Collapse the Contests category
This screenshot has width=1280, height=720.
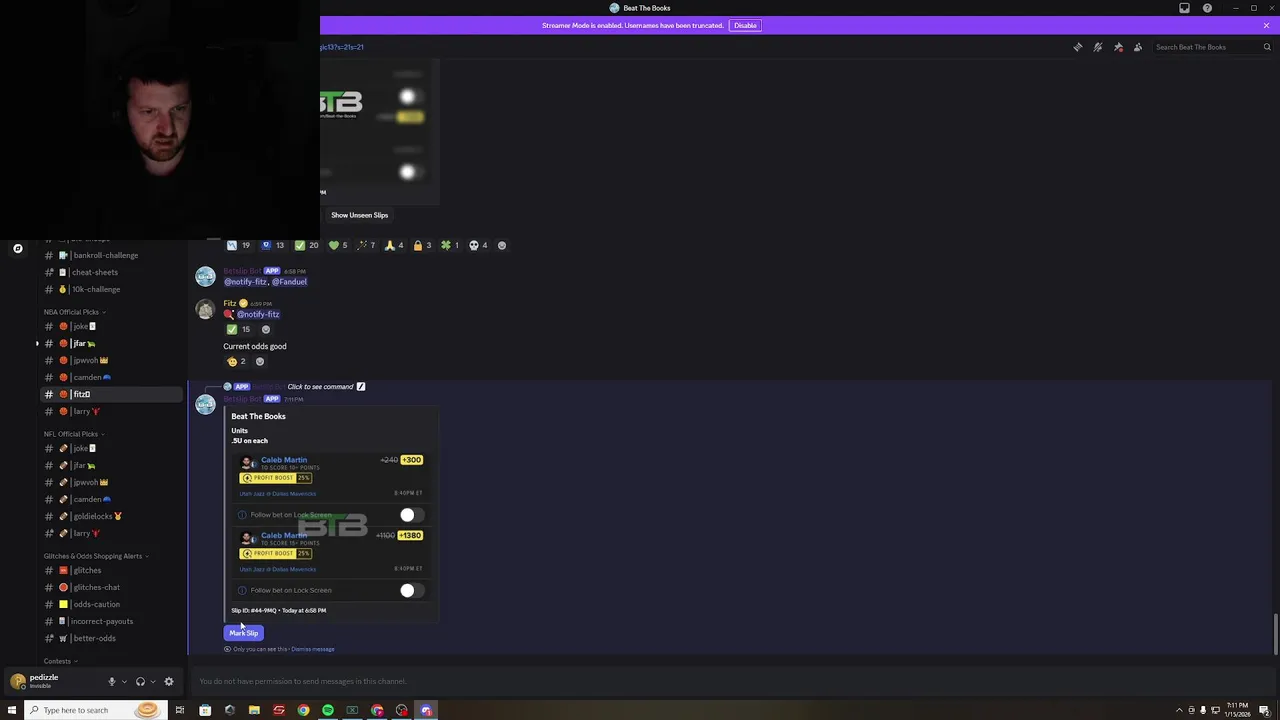pyautogui.click(x=60, y=661)
